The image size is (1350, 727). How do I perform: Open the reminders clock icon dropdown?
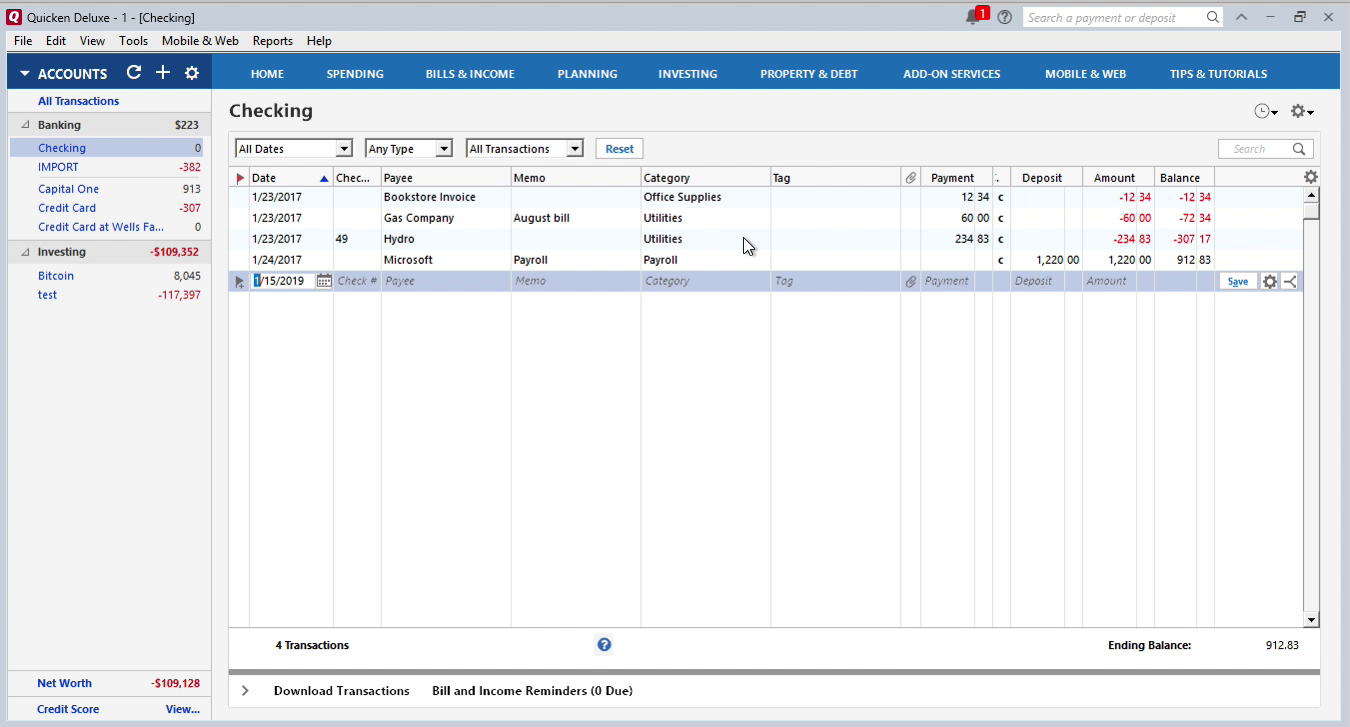(1266, 111)
